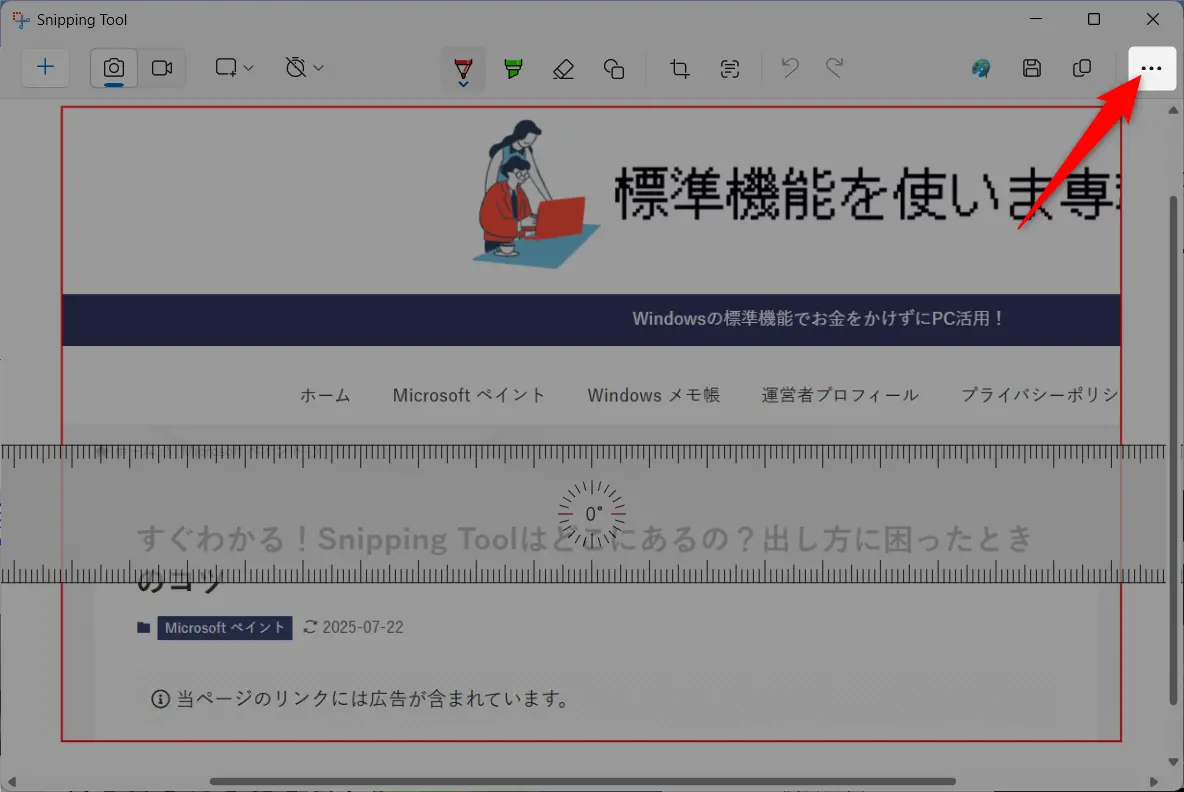Image resolution: width=1184 pixels, height=792 pixels.
Task: Undo the last edit
Action: coord(790,69)
